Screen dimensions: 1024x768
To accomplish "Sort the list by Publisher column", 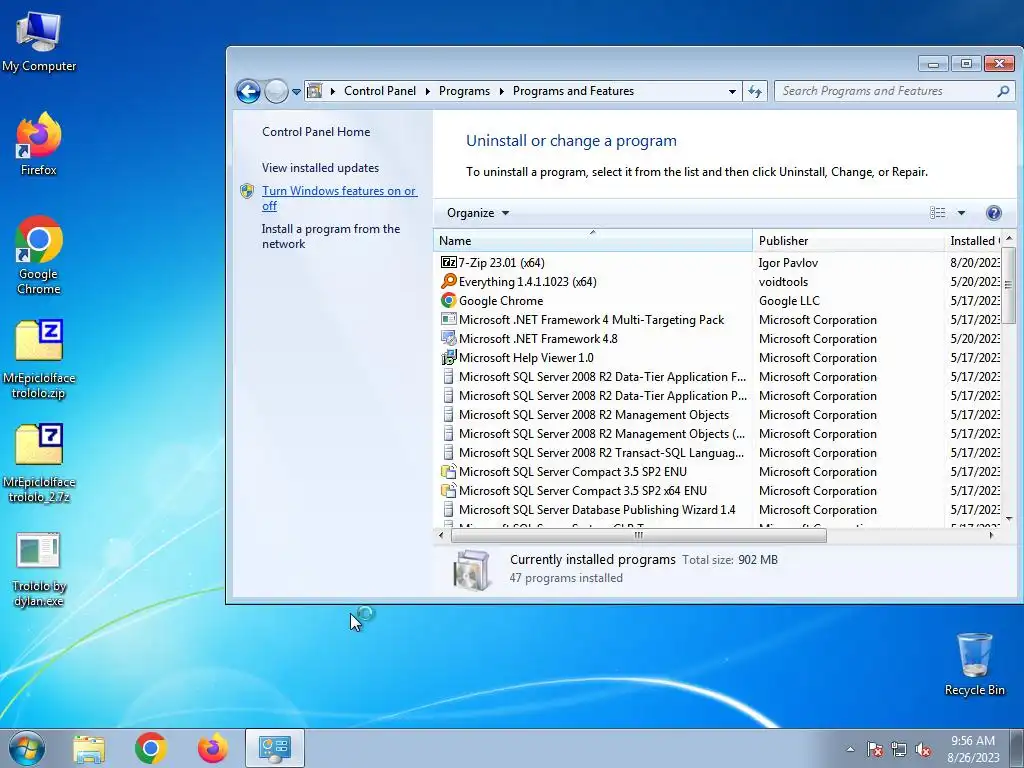I will point(848,240).
